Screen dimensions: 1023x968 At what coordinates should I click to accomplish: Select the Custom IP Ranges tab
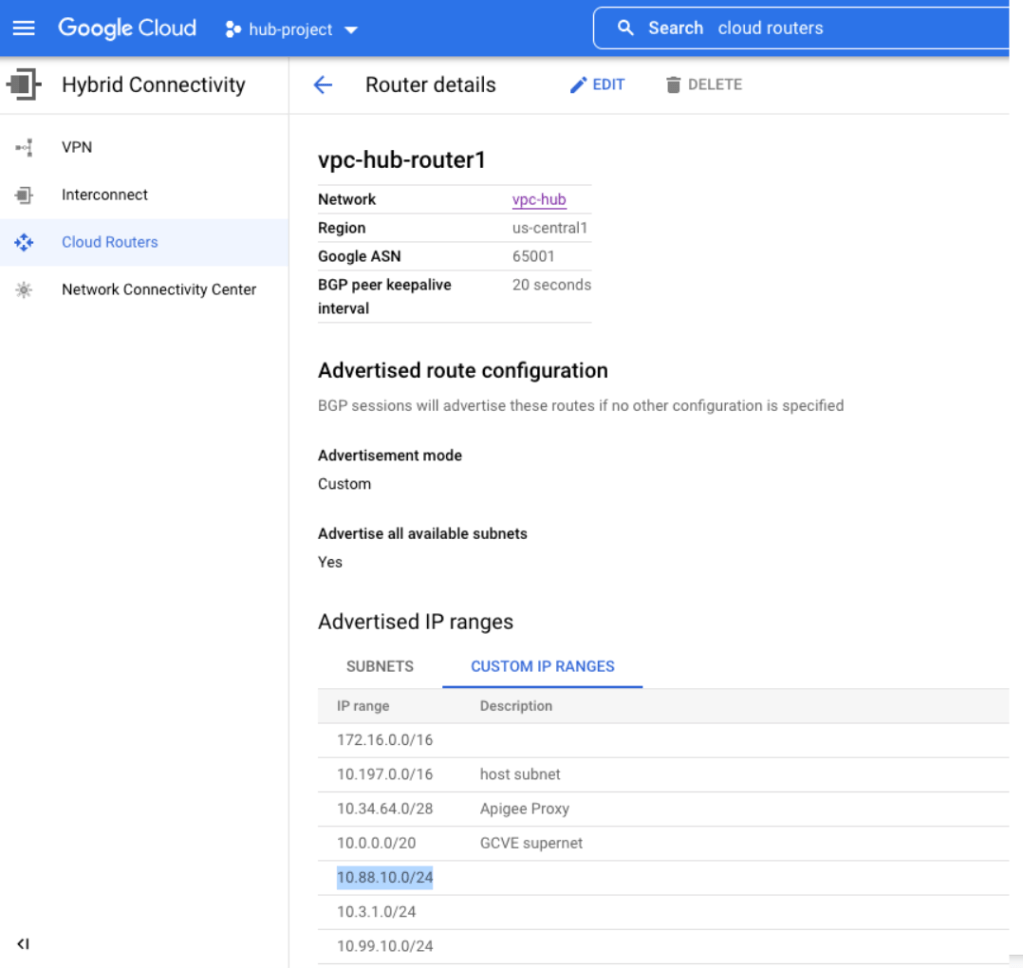(x=542, y=666)
